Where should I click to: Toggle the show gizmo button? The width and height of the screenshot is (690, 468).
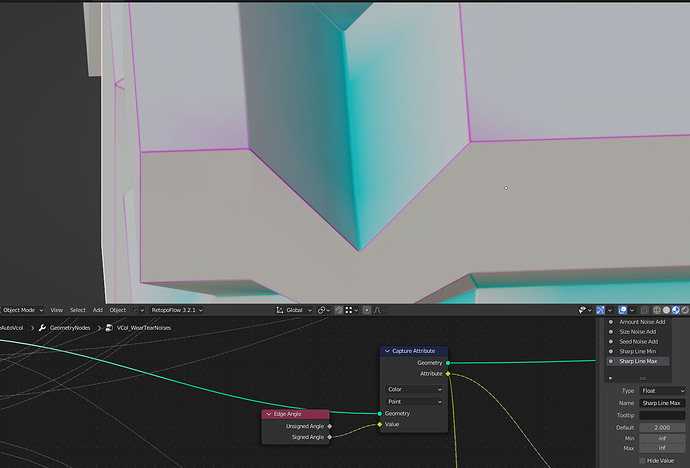click(600, 310)
